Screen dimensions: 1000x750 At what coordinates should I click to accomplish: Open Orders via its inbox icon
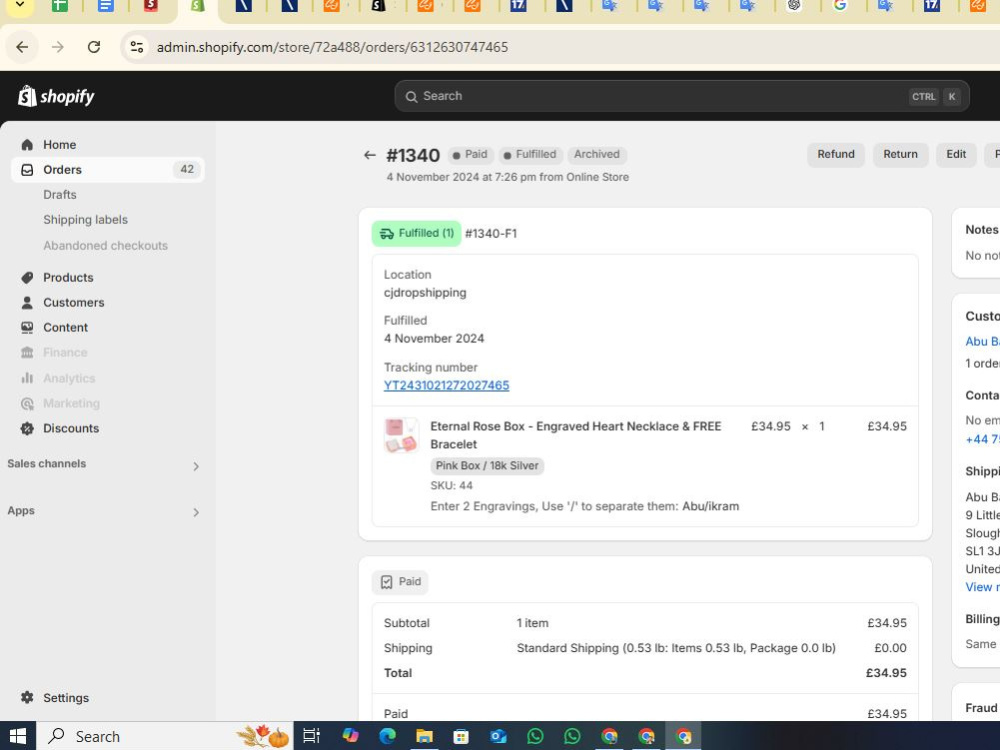tap(27, 170)
